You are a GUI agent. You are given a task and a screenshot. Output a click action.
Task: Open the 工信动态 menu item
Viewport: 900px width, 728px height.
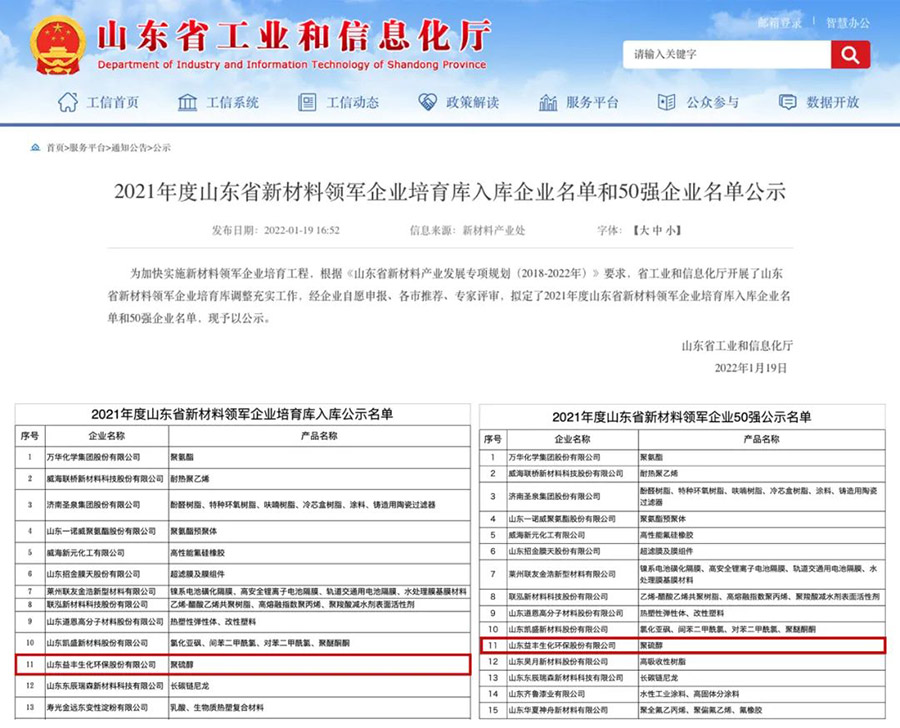pyautogui.click(x=352, y=102)
